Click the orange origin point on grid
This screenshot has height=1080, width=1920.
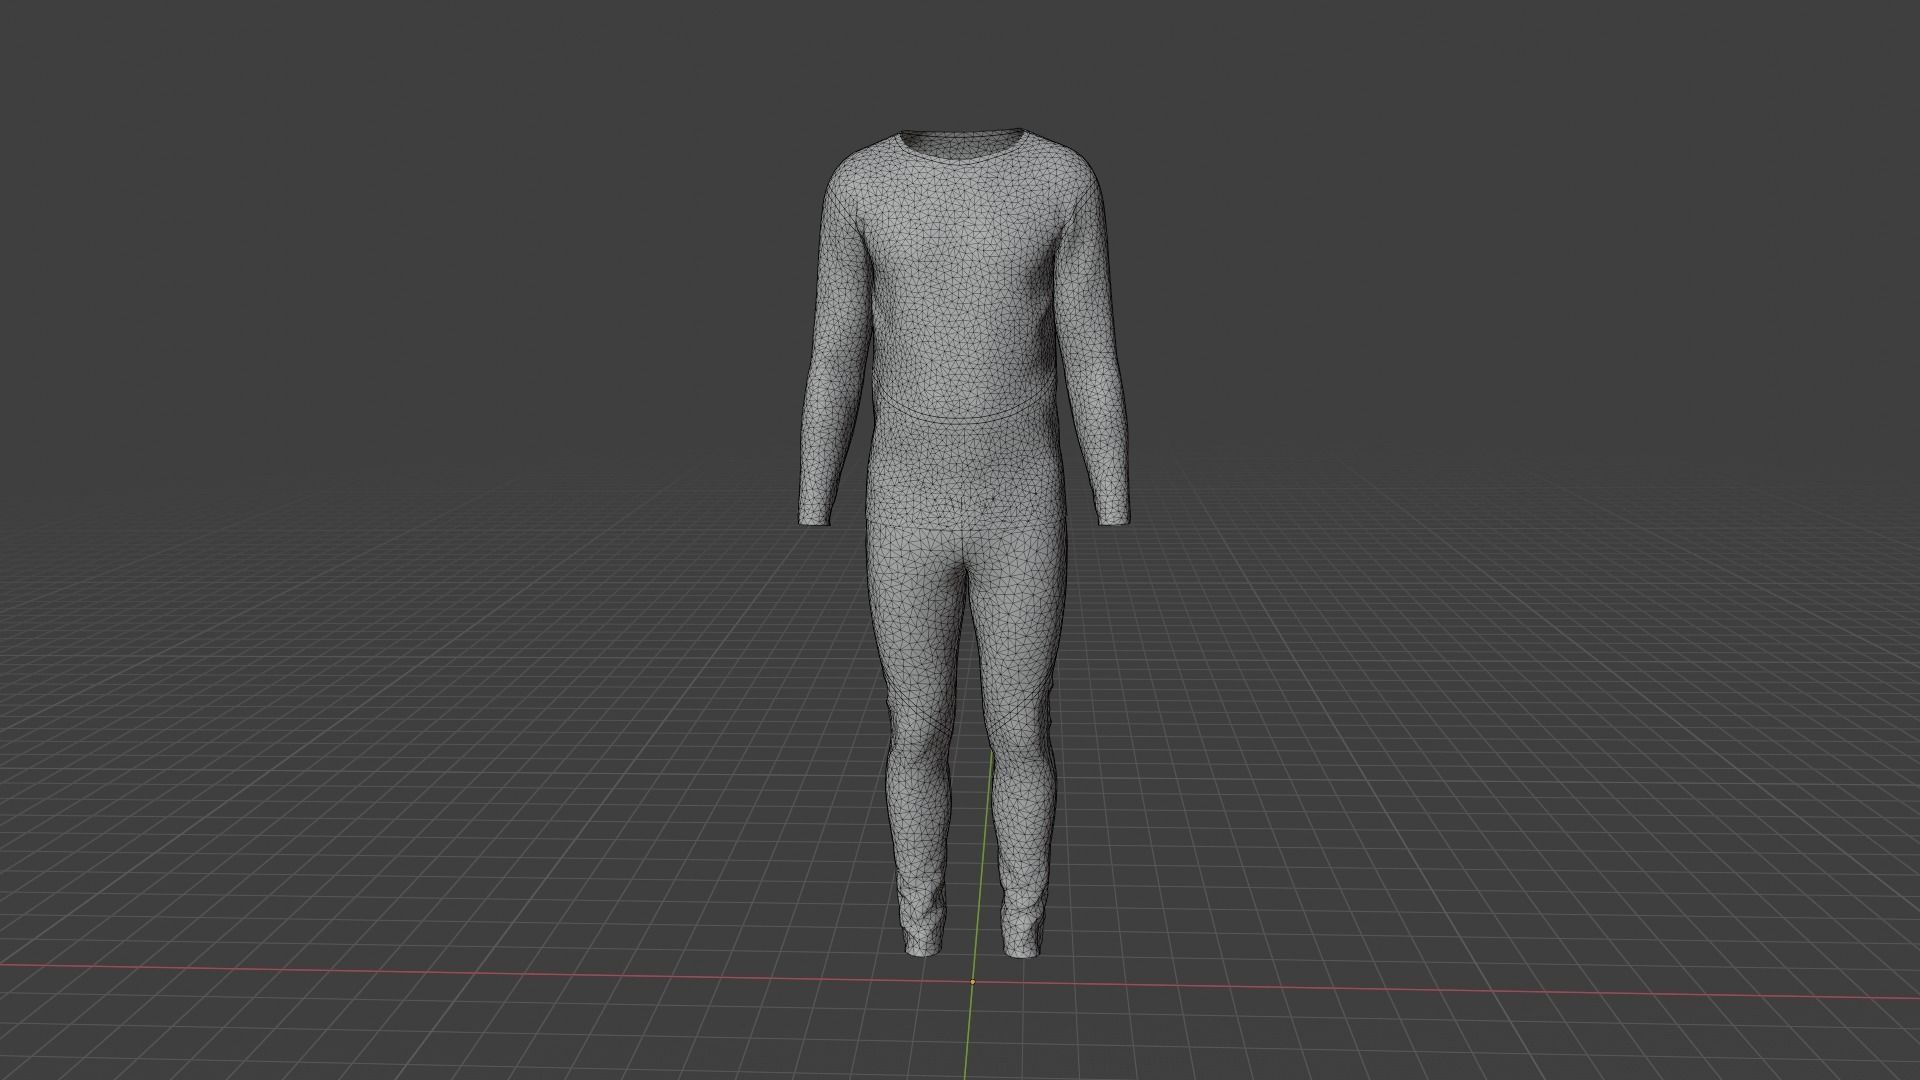point(972,982)
